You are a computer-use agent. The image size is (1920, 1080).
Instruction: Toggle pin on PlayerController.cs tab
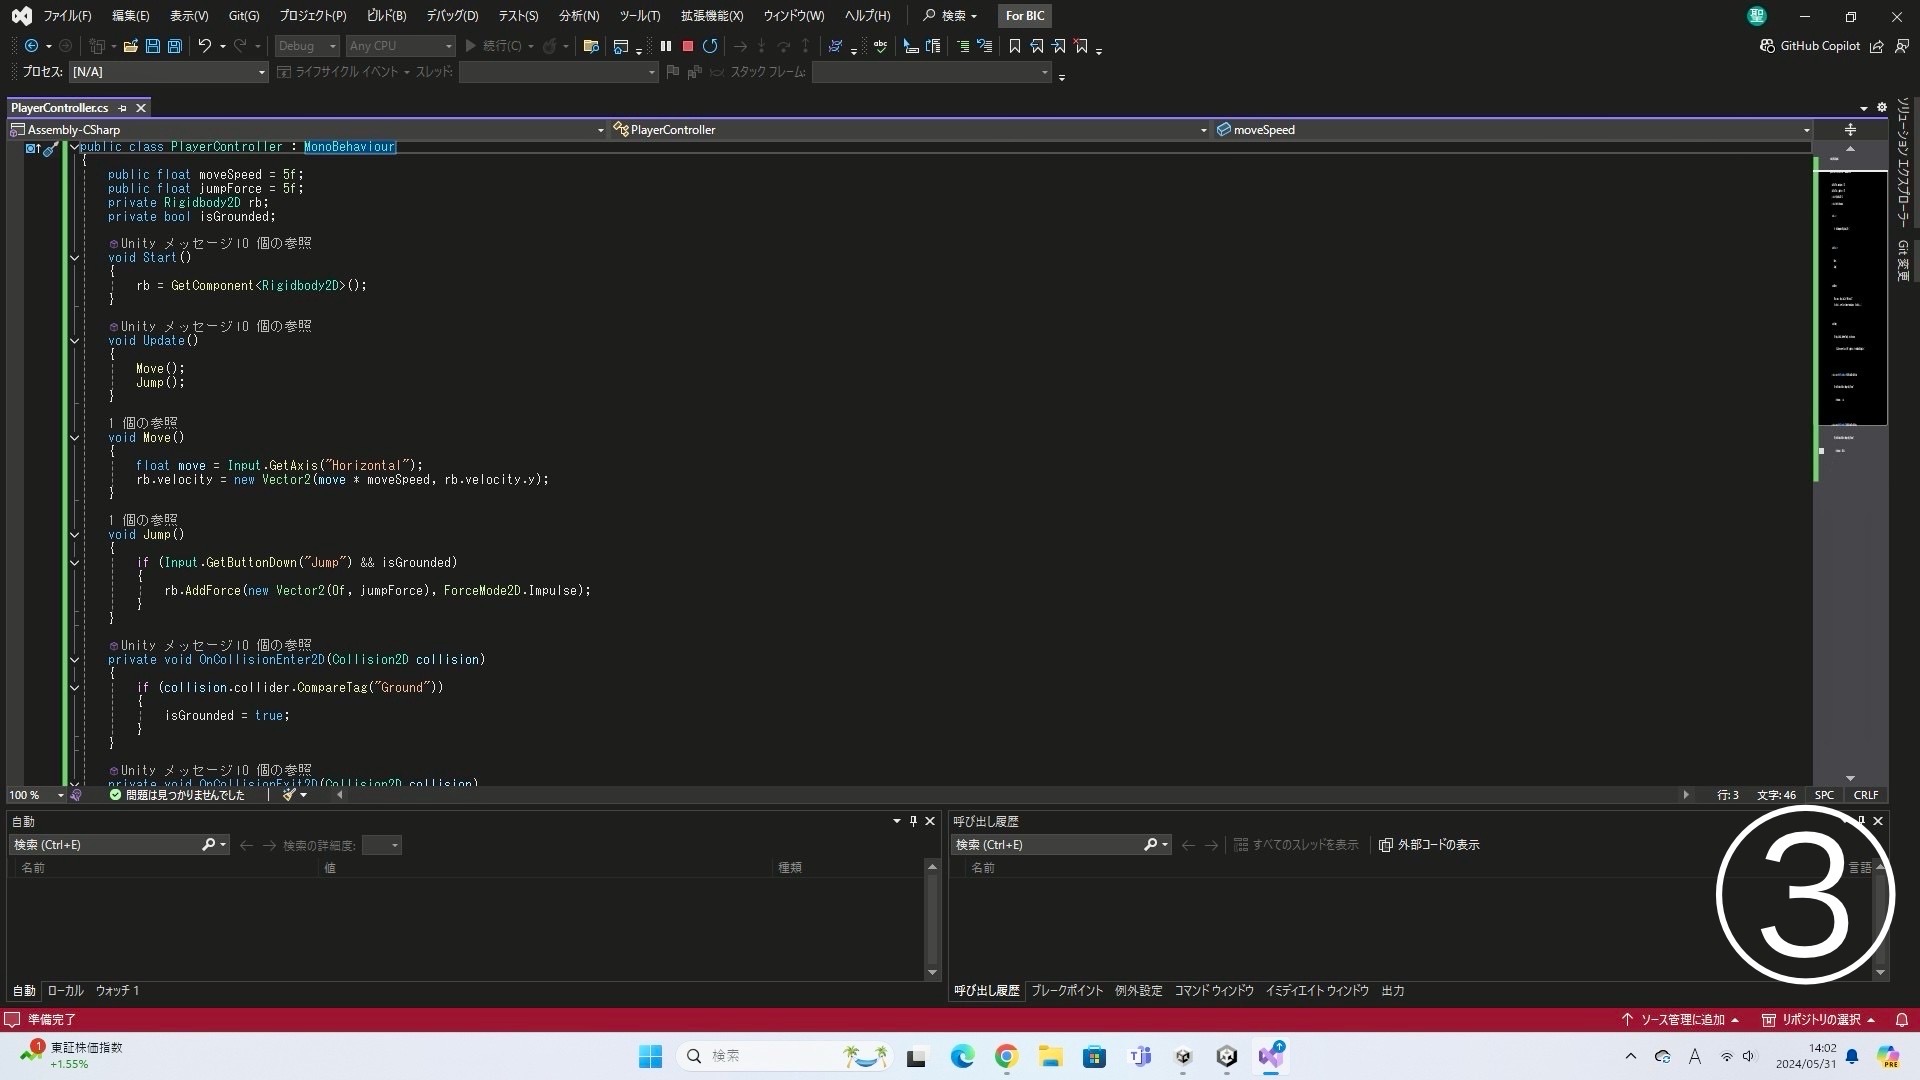pos(123,108)
